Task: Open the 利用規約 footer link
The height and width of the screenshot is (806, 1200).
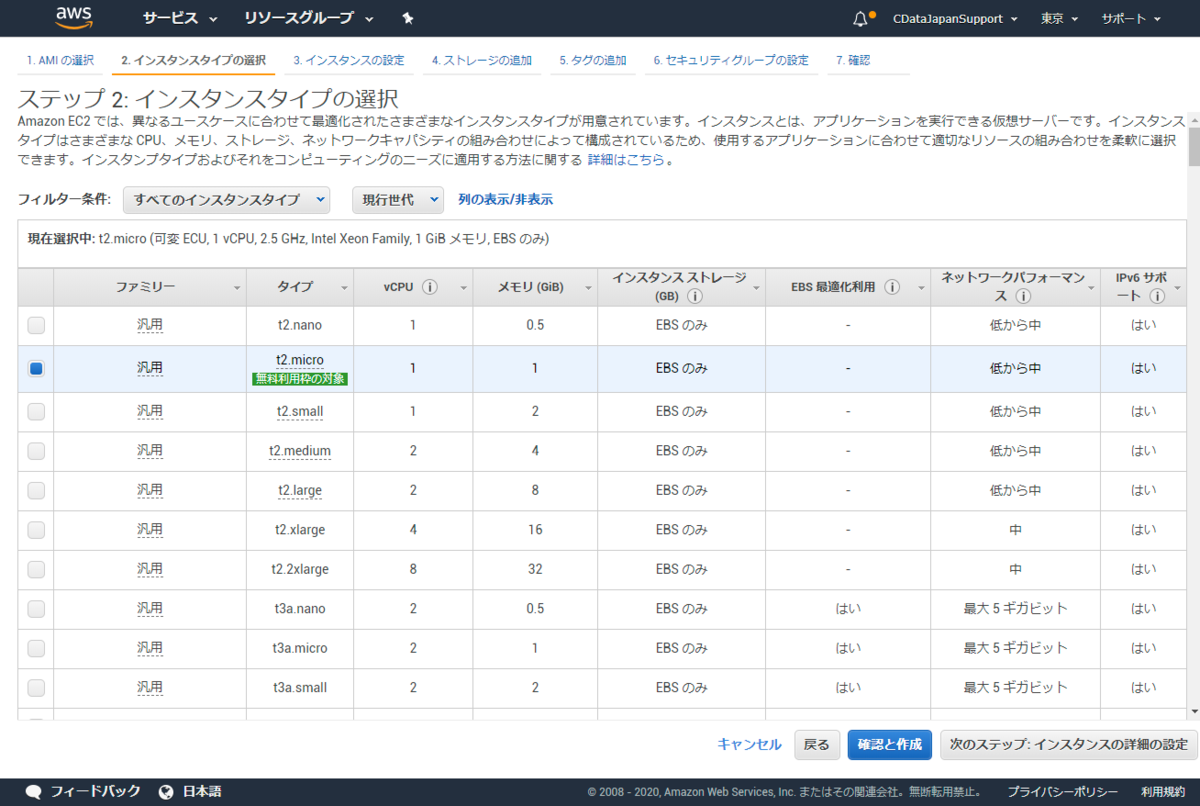Action: pos(1163,792)
